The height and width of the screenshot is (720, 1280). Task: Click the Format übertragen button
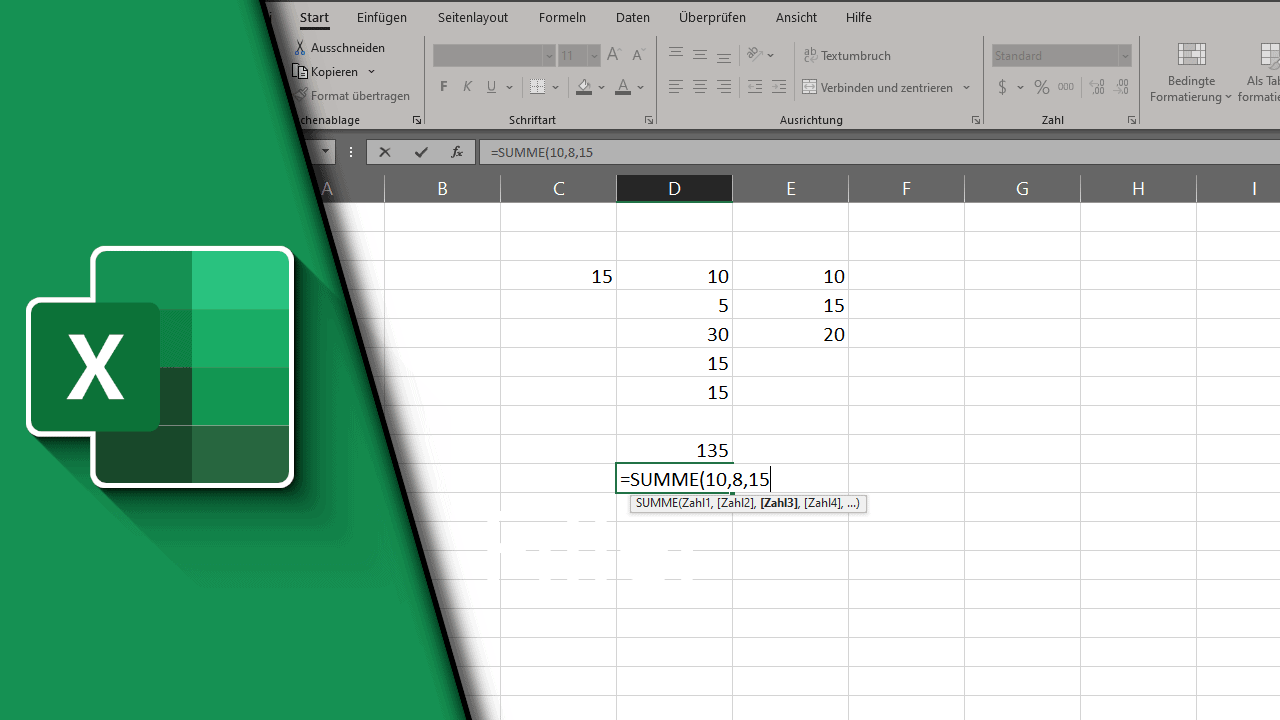(352, 96)
